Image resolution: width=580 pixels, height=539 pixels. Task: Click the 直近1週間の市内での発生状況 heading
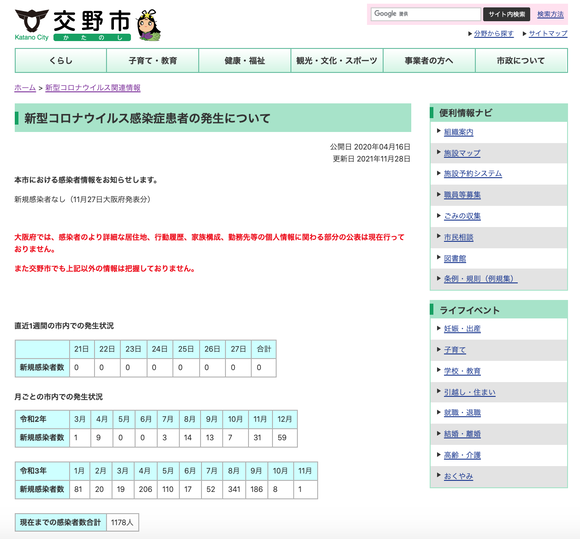coord(64,326)
